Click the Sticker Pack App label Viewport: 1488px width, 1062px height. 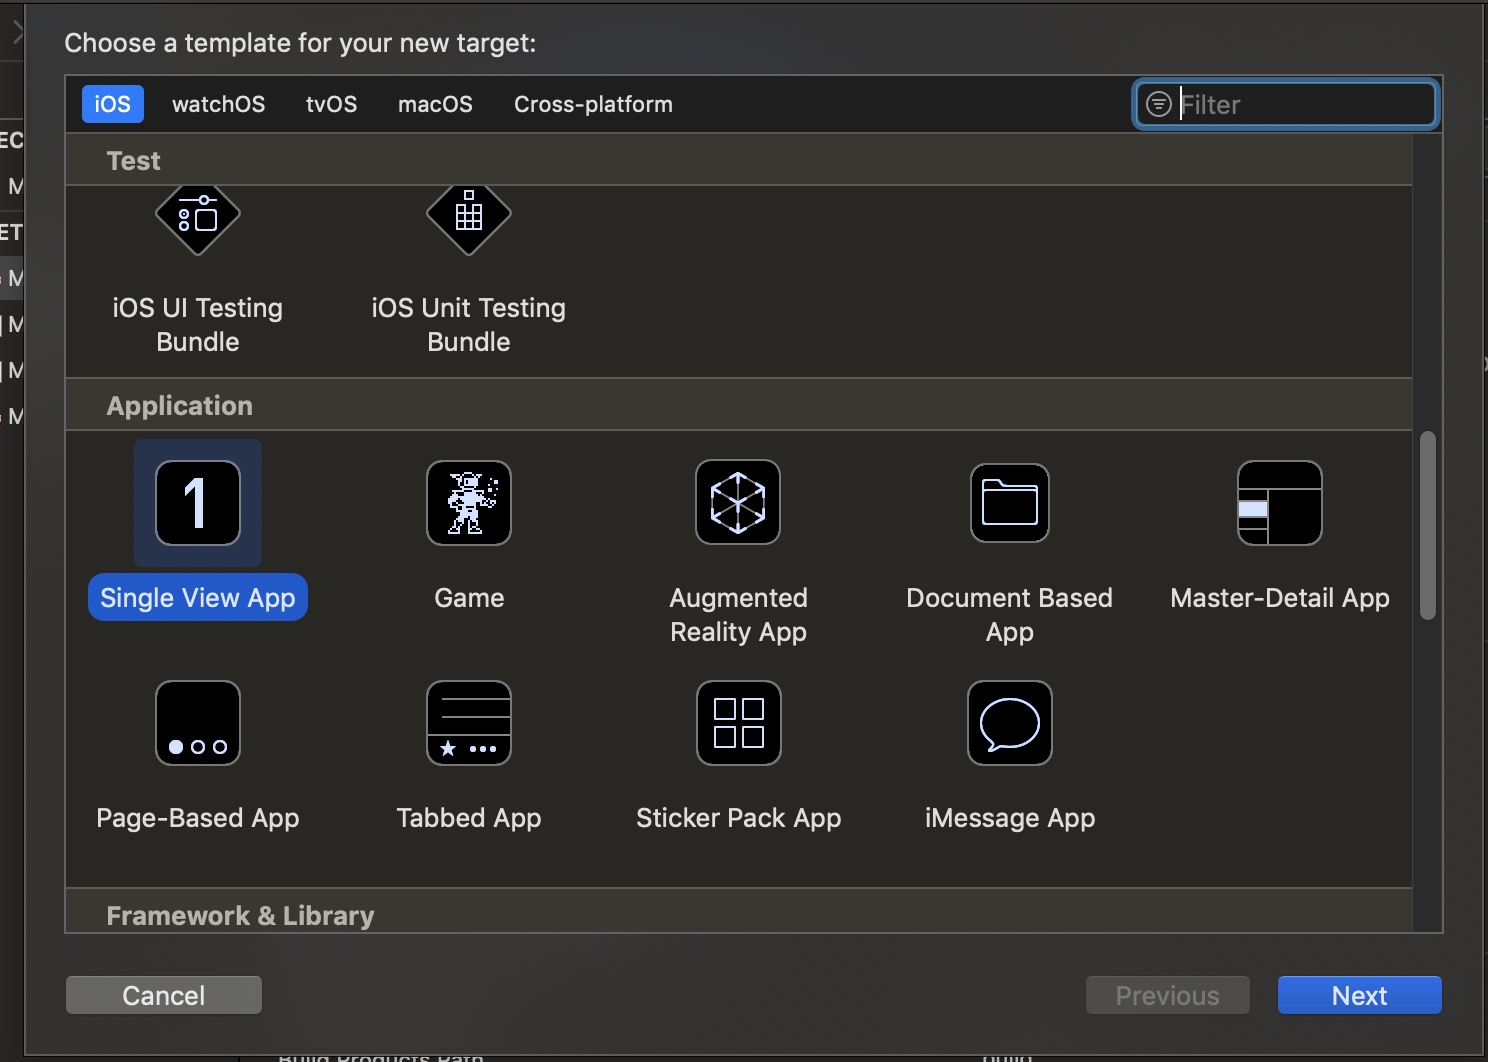click(739, 817)
